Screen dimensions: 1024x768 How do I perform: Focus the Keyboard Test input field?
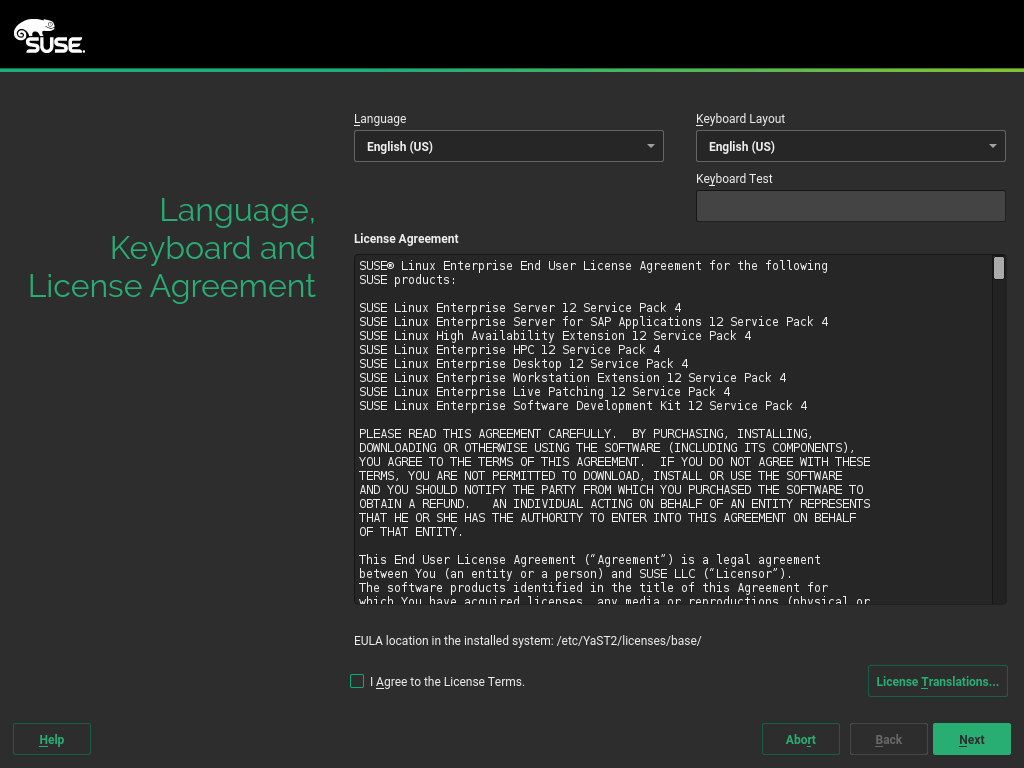pos(850,206)
